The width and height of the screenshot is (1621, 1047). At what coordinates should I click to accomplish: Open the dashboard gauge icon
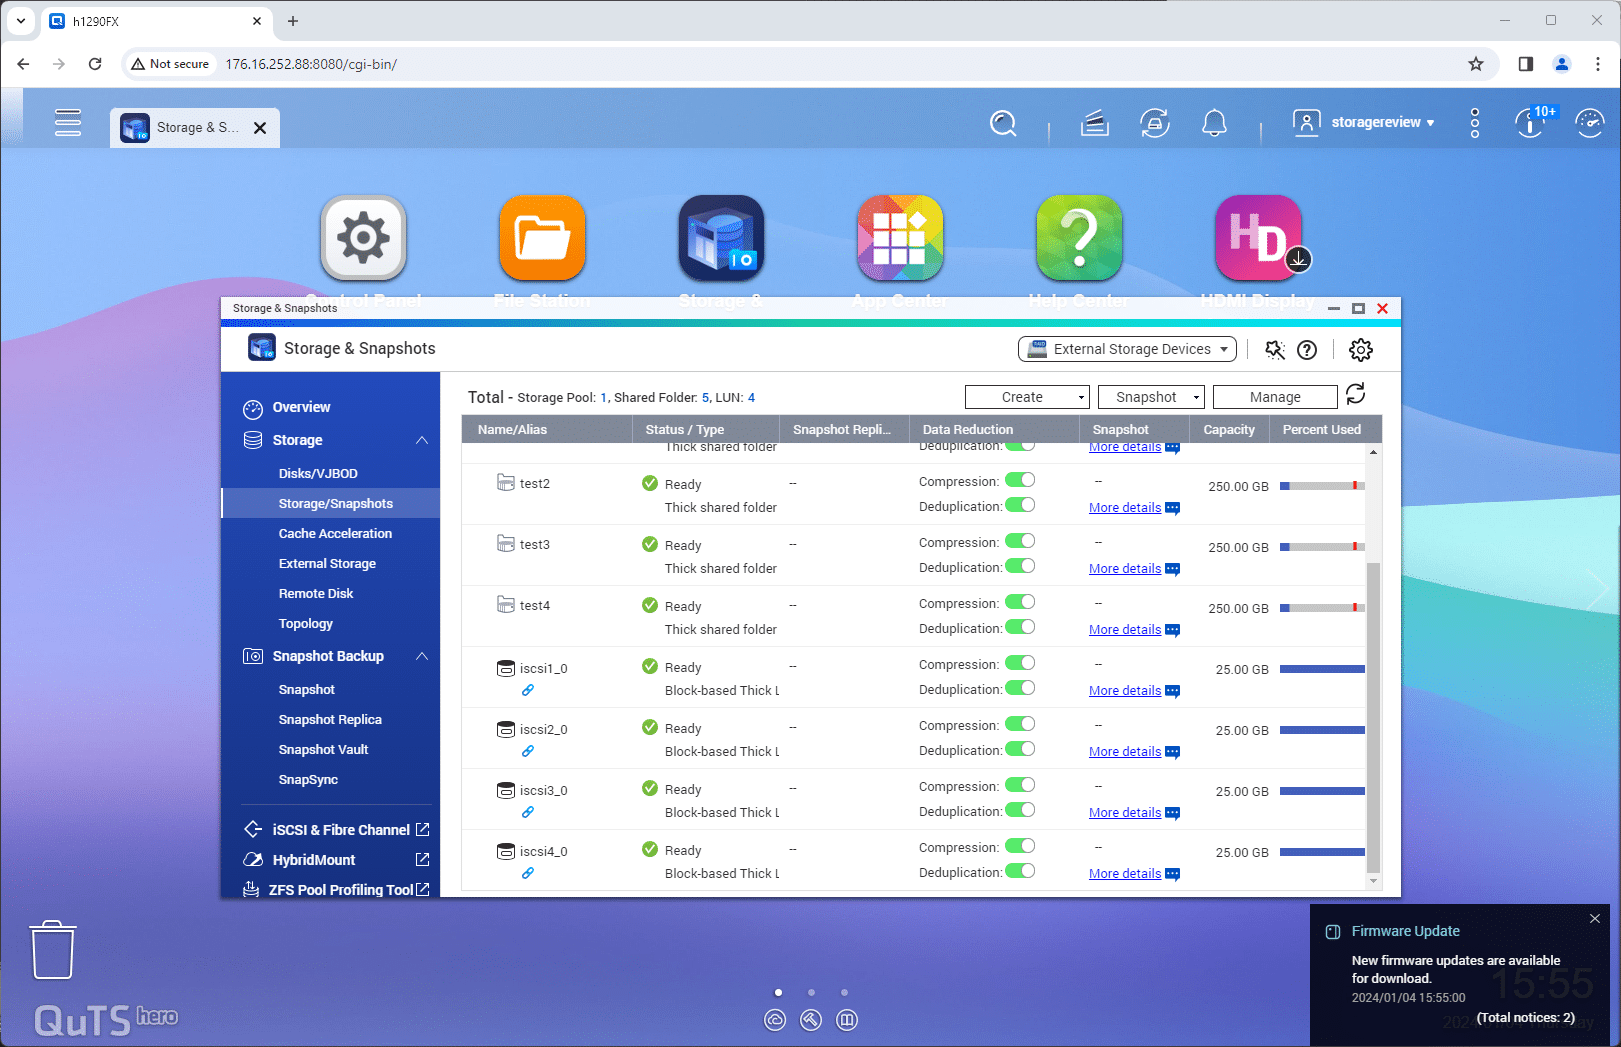(x=1589, y=123)
